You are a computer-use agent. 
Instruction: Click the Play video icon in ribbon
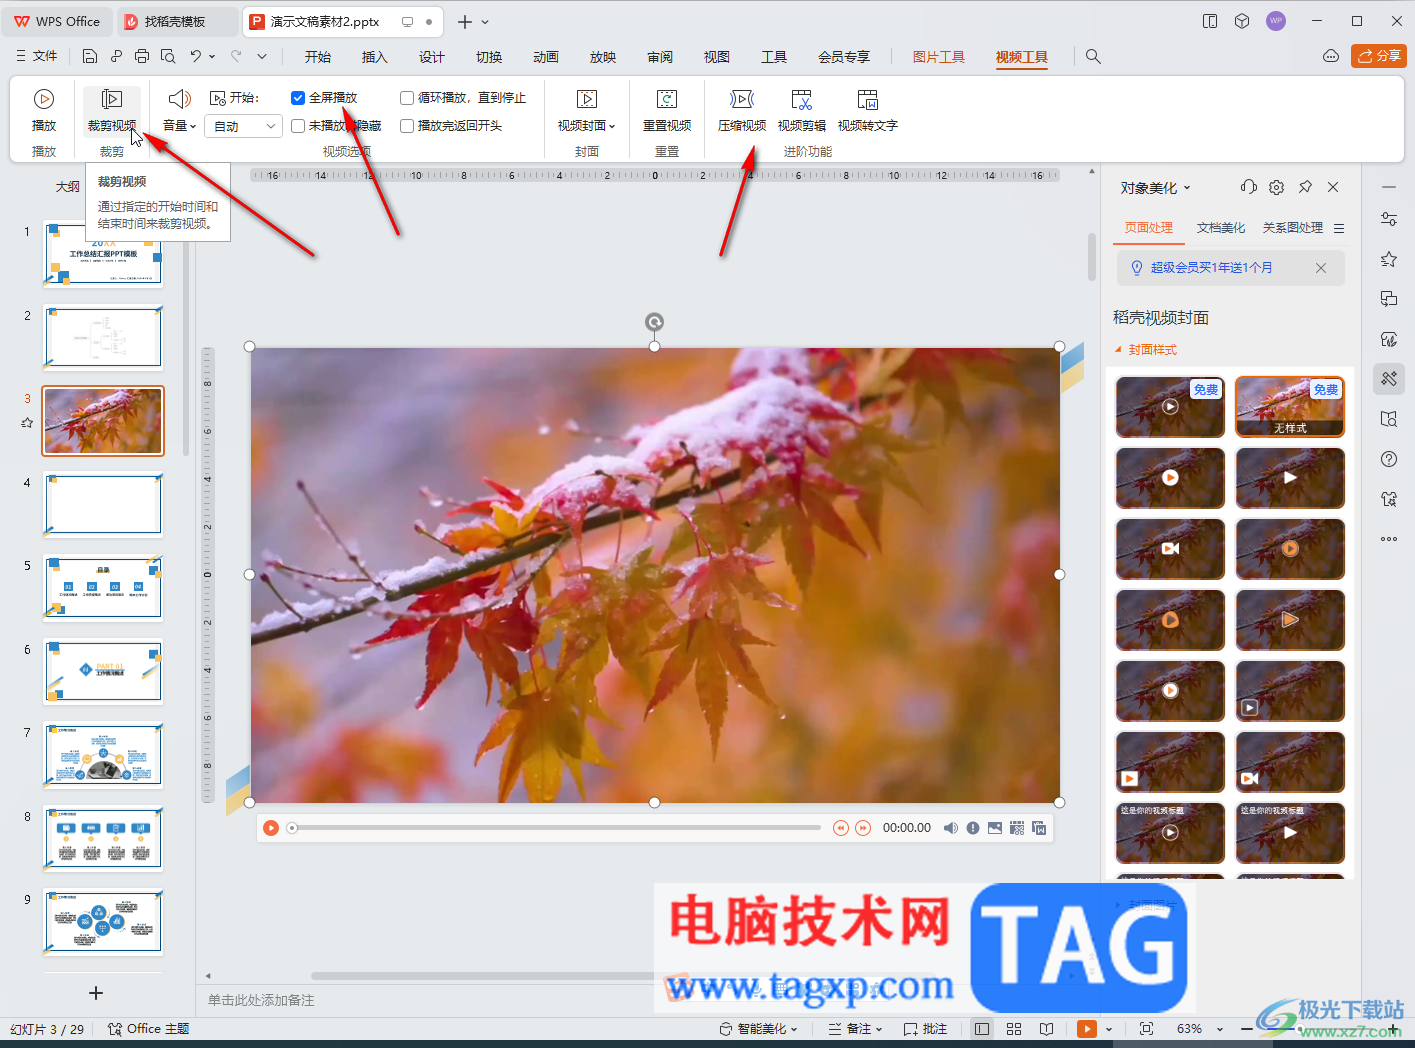(44, 110)
